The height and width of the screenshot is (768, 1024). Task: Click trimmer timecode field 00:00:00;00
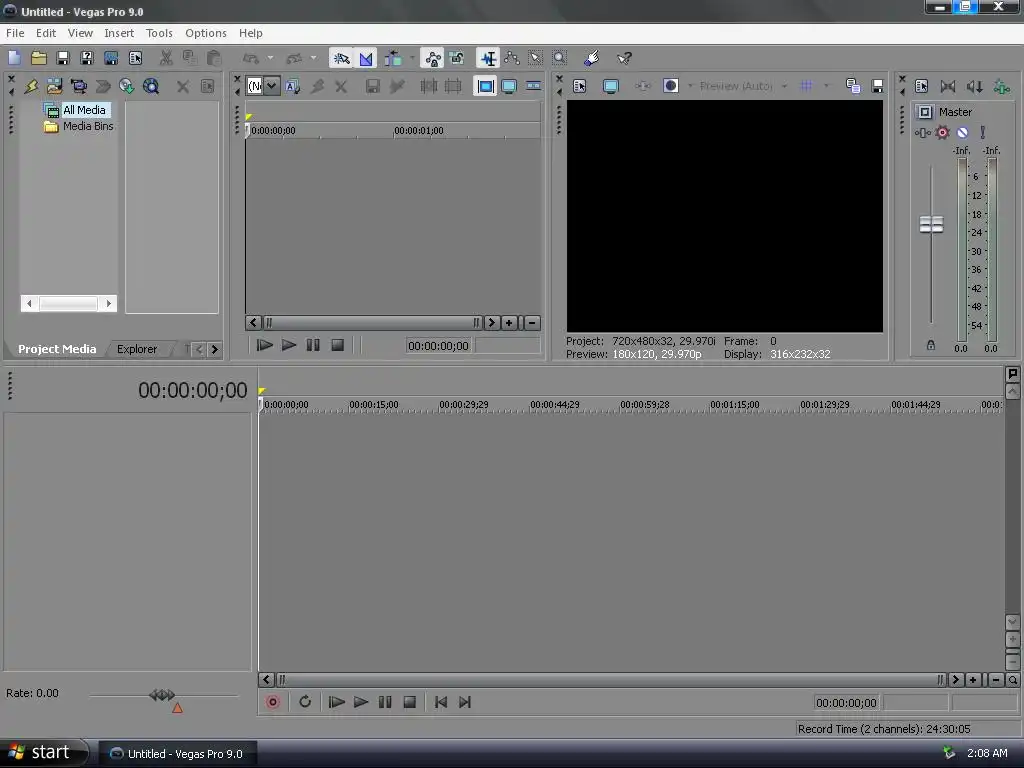click(438, 346)
